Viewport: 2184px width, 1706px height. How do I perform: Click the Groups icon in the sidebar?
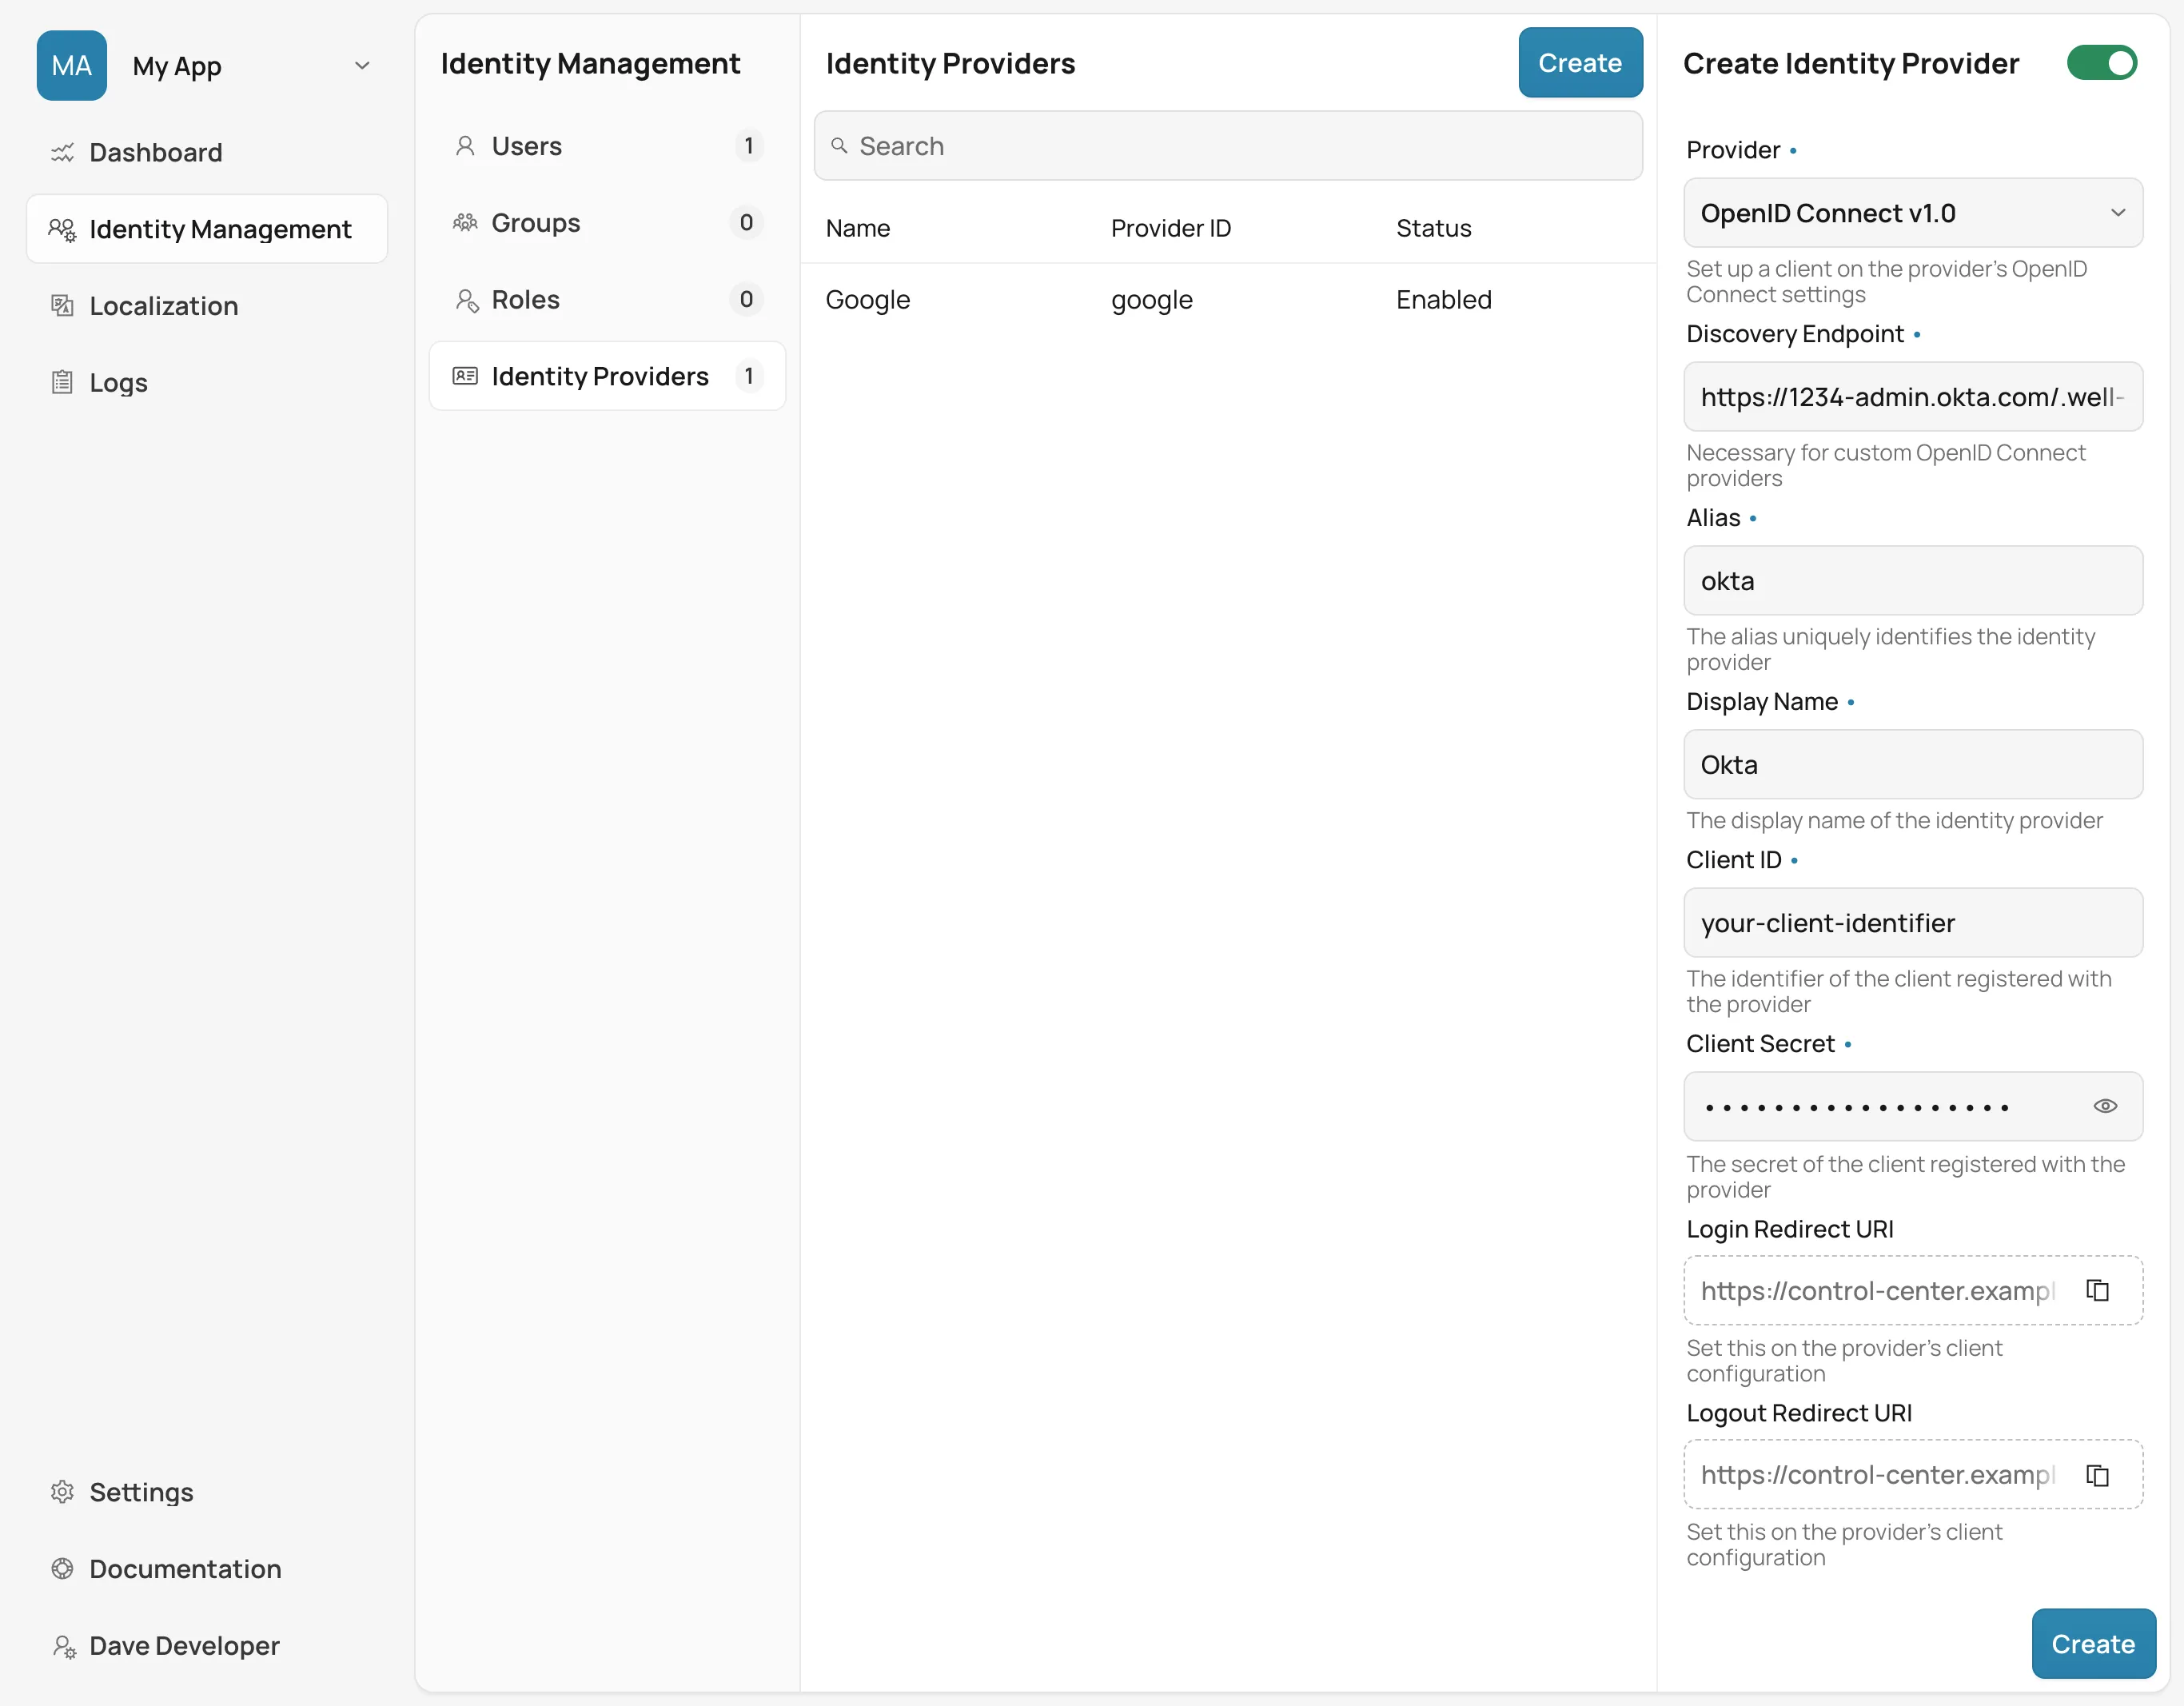click(x=466, y=222)
